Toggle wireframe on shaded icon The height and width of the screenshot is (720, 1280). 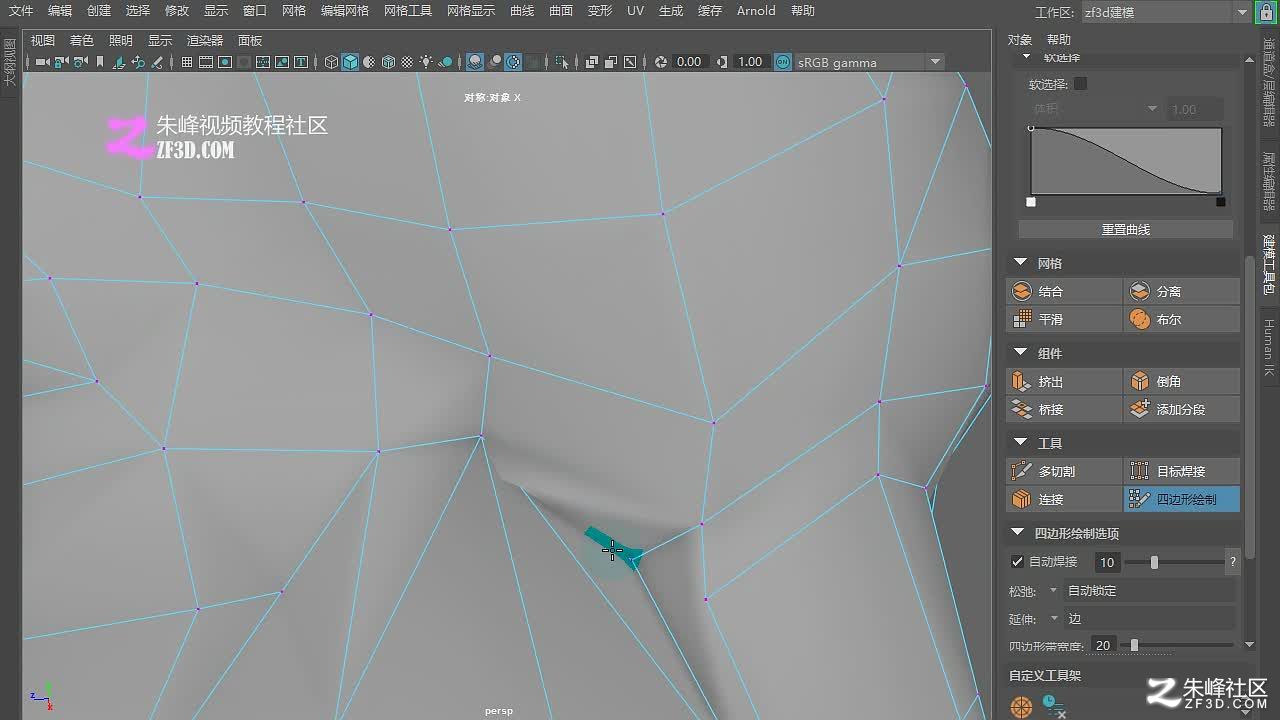(388, 62)
